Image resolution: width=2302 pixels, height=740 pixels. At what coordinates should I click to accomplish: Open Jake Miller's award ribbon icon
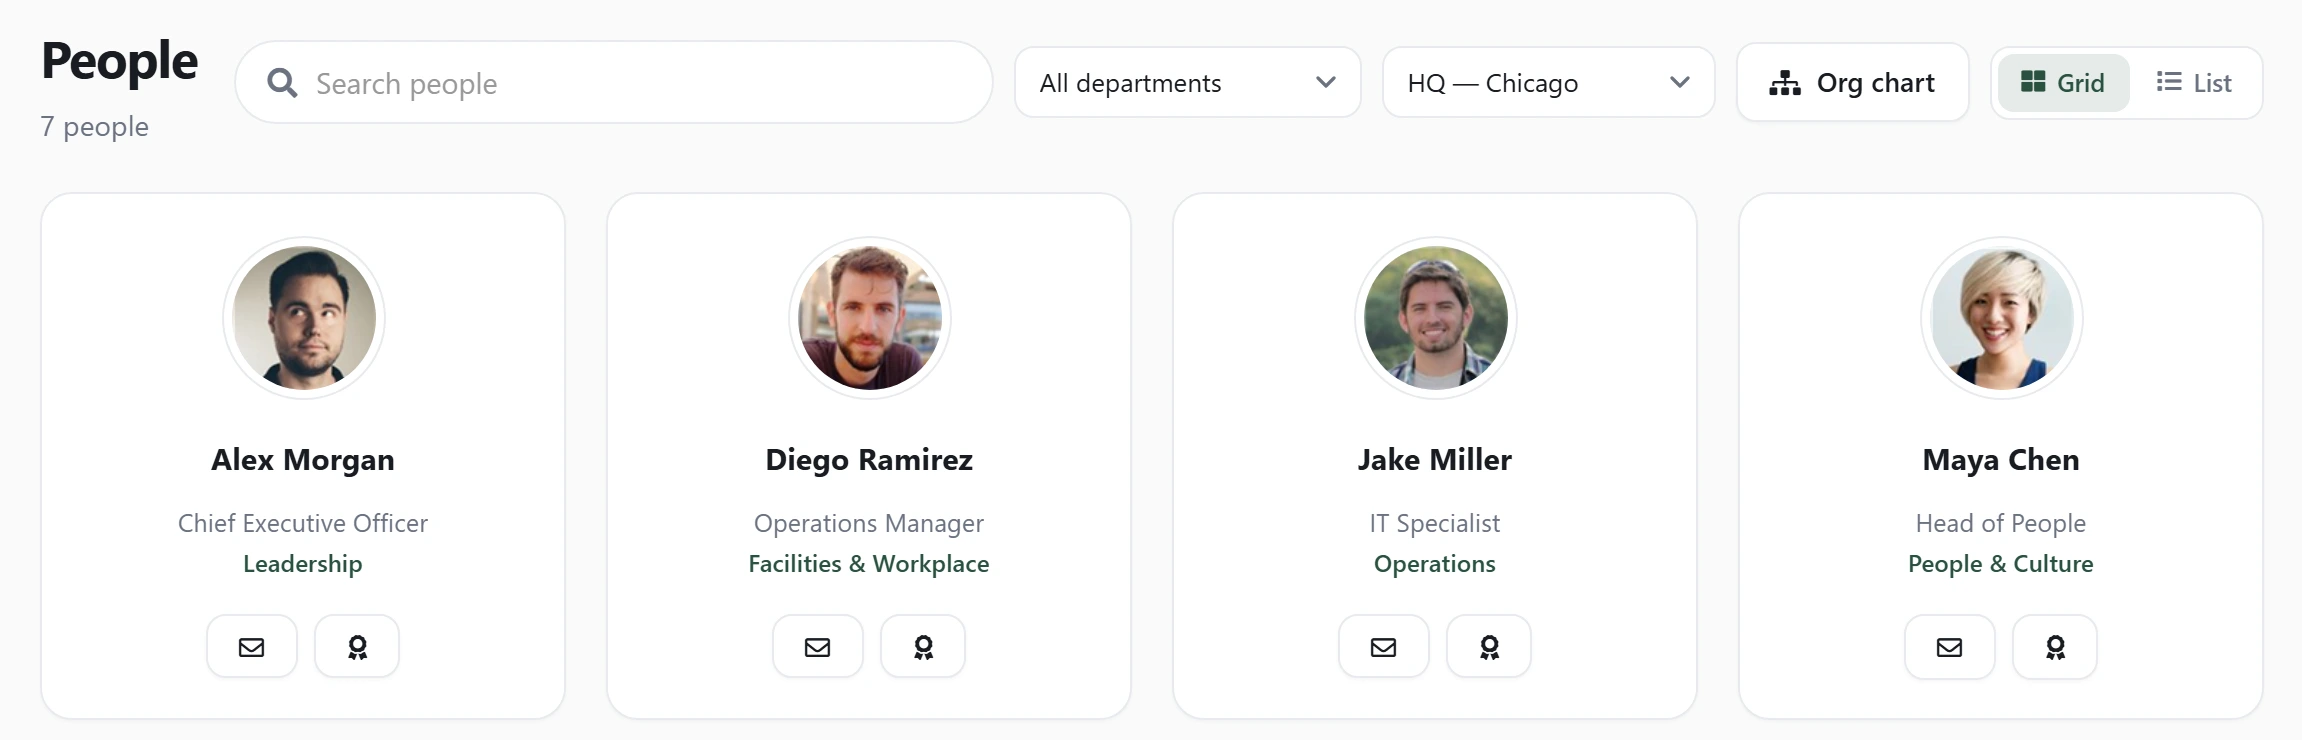1489,647
